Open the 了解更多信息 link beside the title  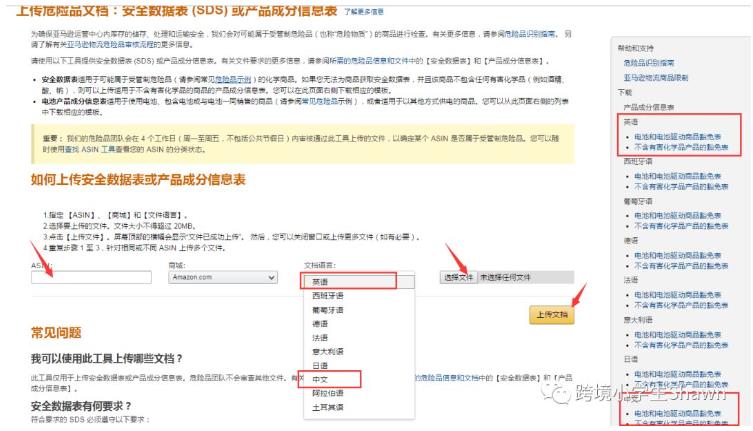click(x=365, y=11)
